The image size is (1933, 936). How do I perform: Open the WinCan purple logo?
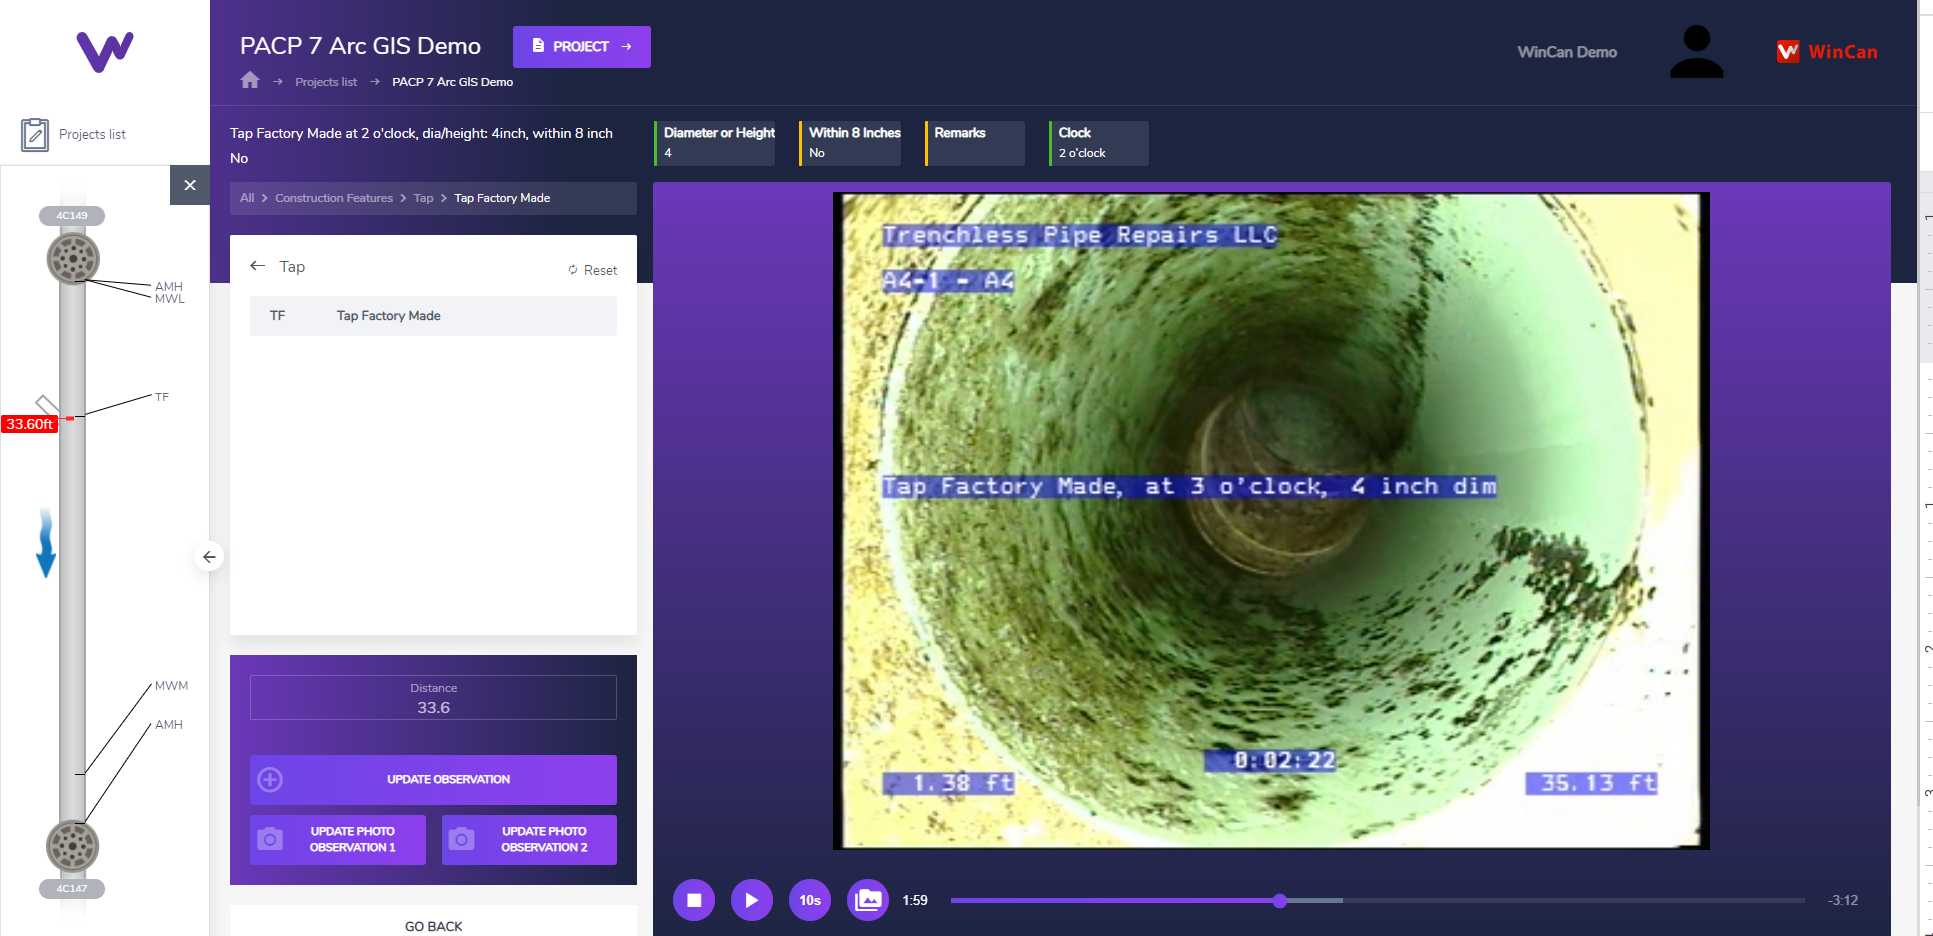tap(105, 52)
